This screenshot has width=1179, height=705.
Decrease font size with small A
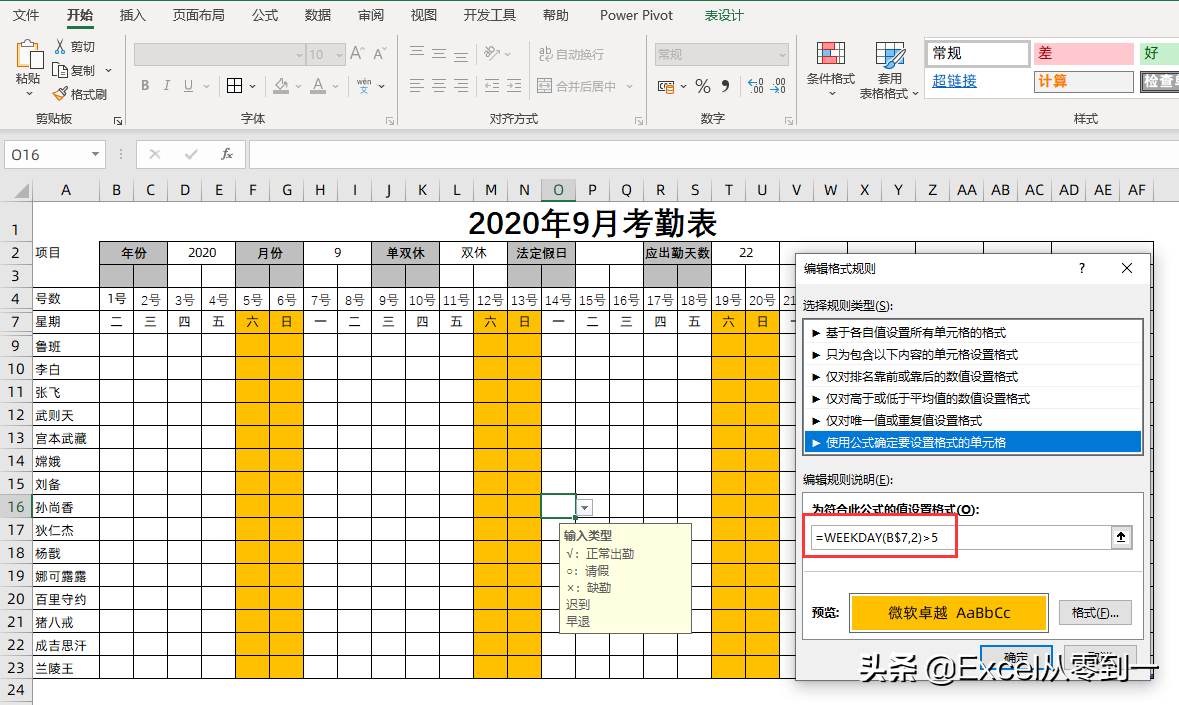tap(380, 53)
